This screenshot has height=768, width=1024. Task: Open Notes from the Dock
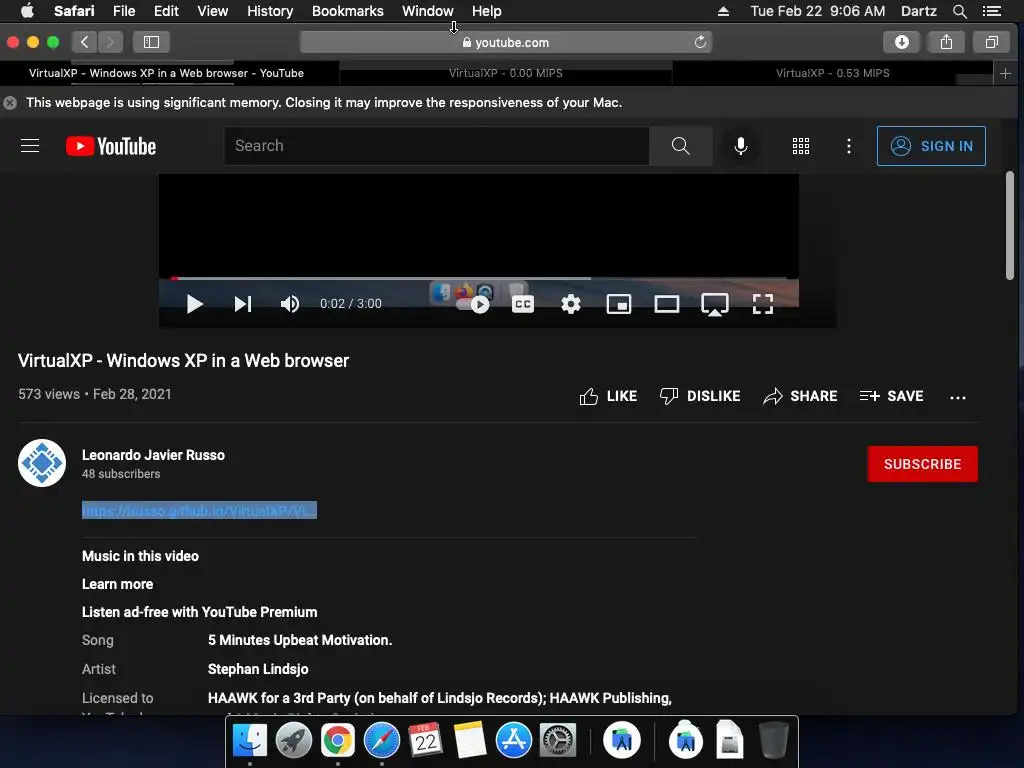click(470, 741)
